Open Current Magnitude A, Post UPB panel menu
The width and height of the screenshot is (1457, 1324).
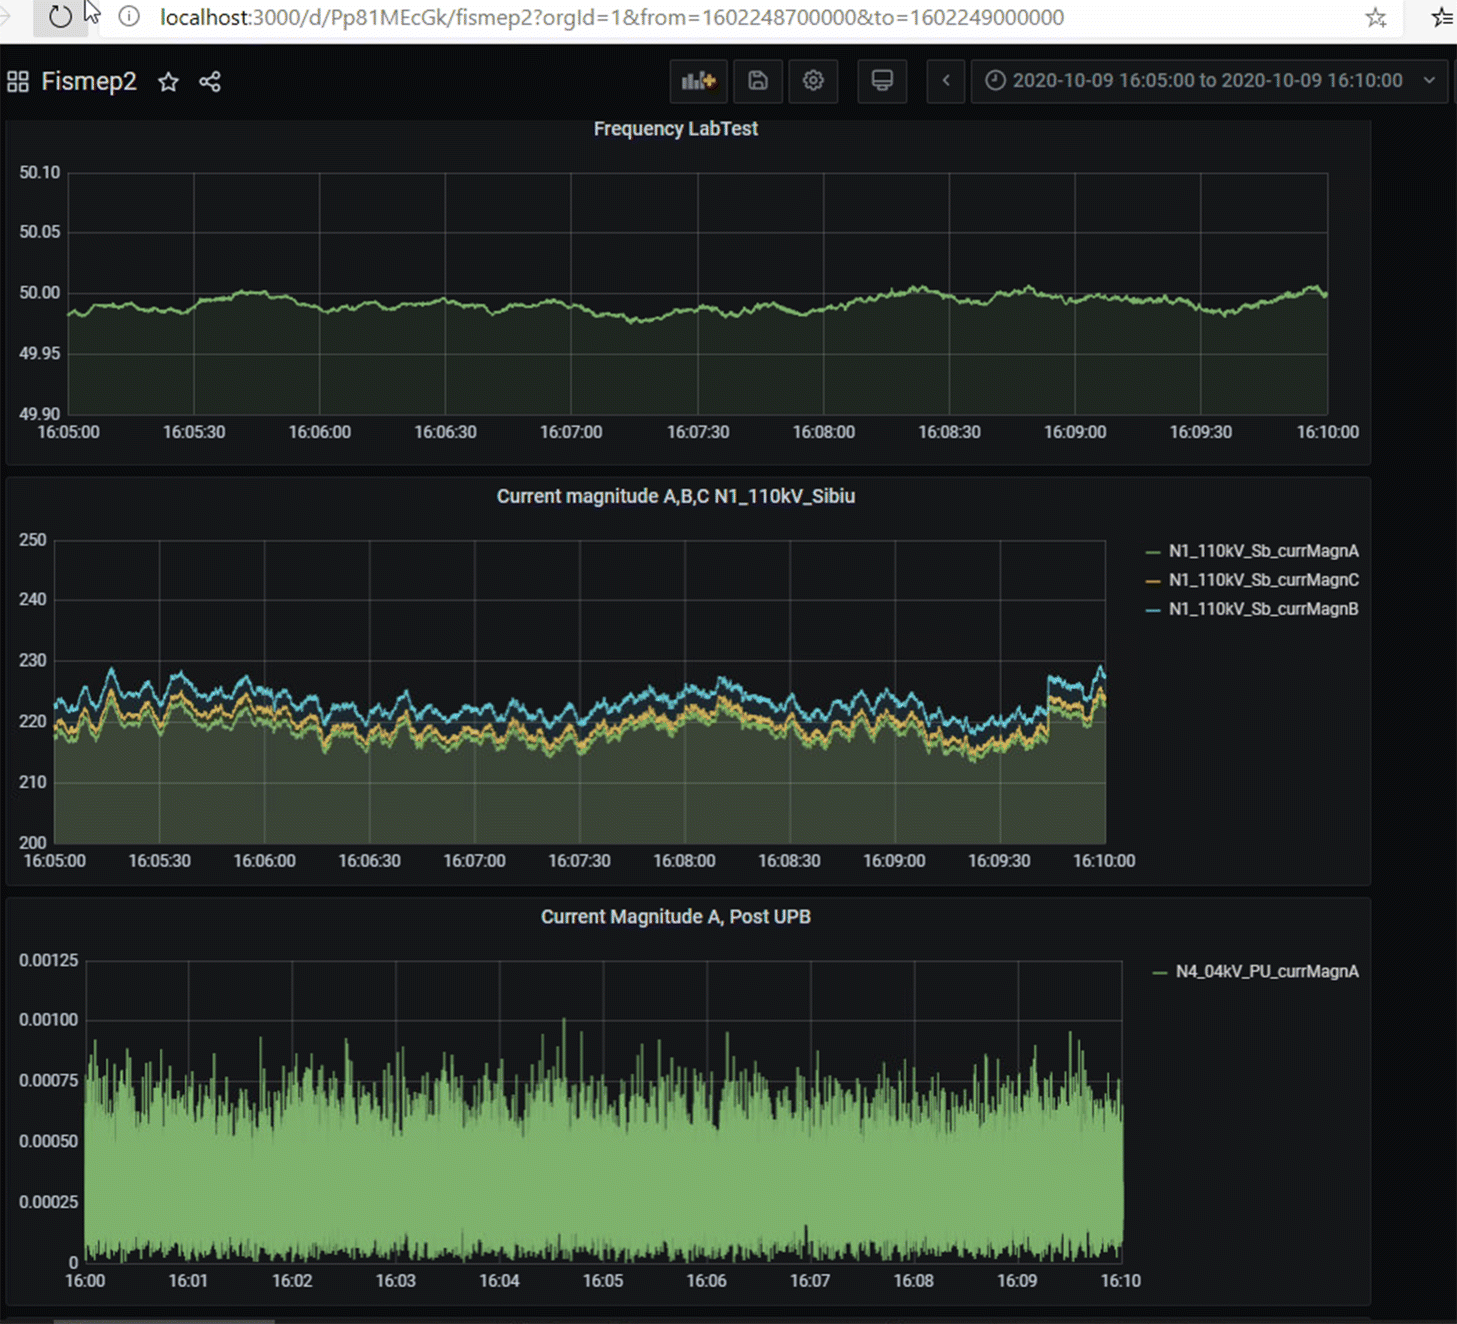tap(676, 917)
